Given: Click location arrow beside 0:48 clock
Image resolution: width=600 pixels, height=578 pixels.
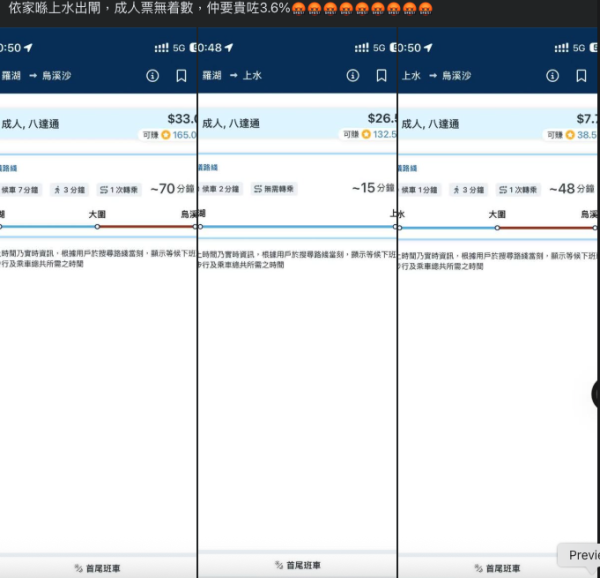Looking at the screenshot, I should 229,47.
